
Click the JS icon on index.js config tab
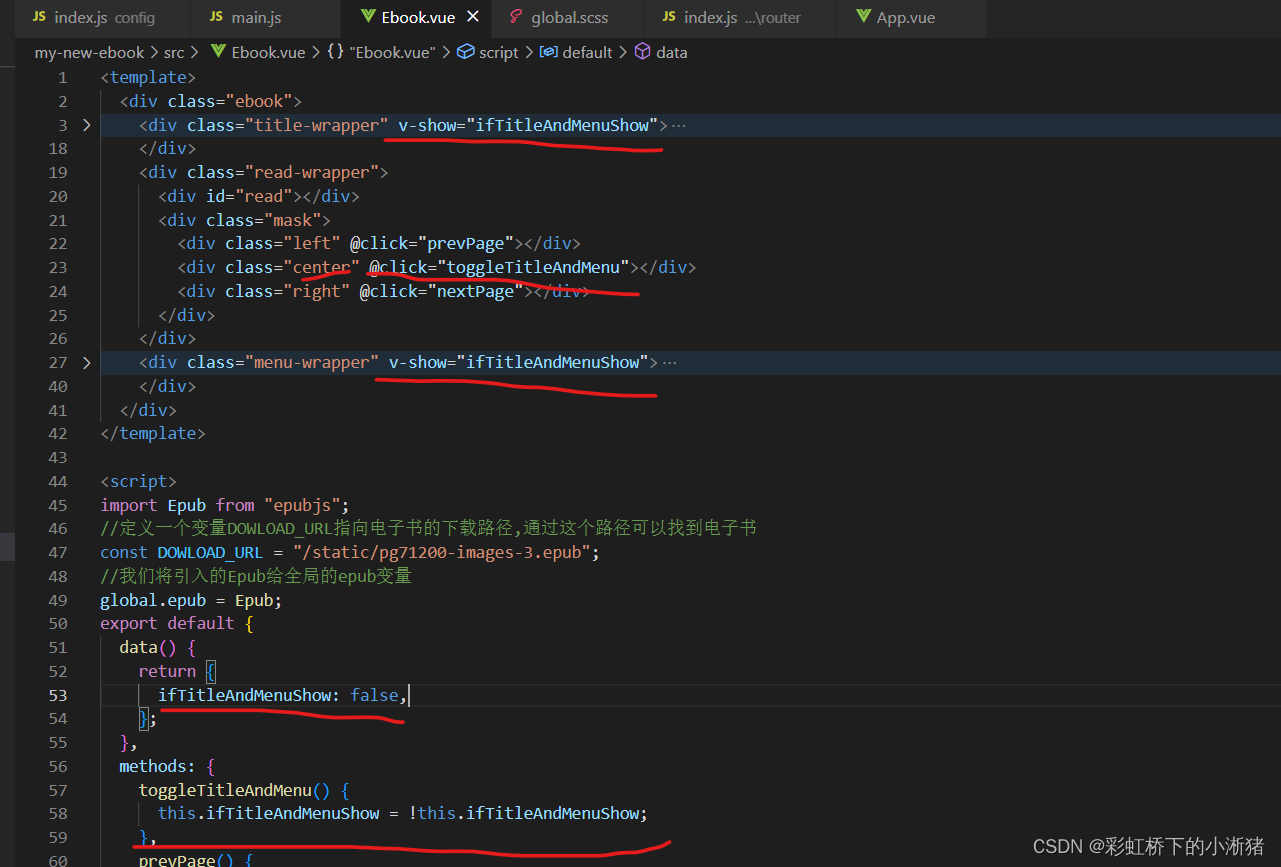point(40,17)
